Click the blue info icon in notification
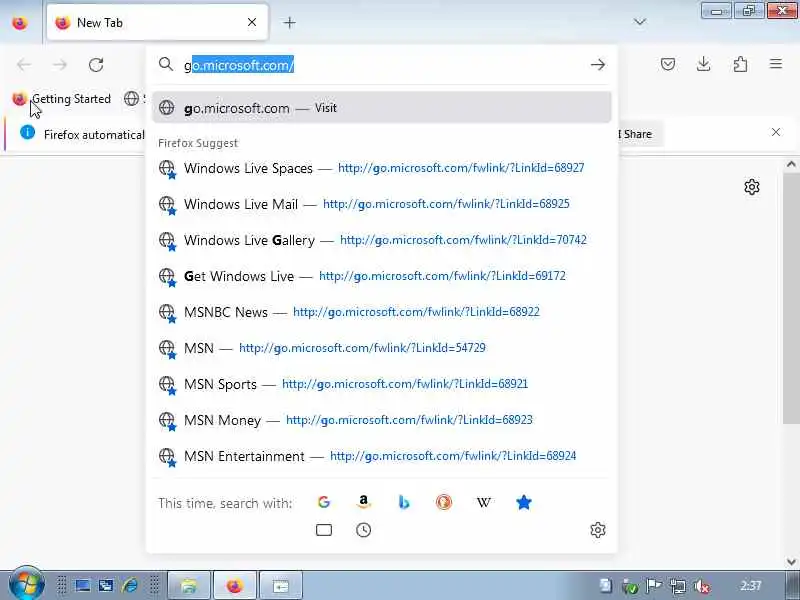 coord(28,133)
